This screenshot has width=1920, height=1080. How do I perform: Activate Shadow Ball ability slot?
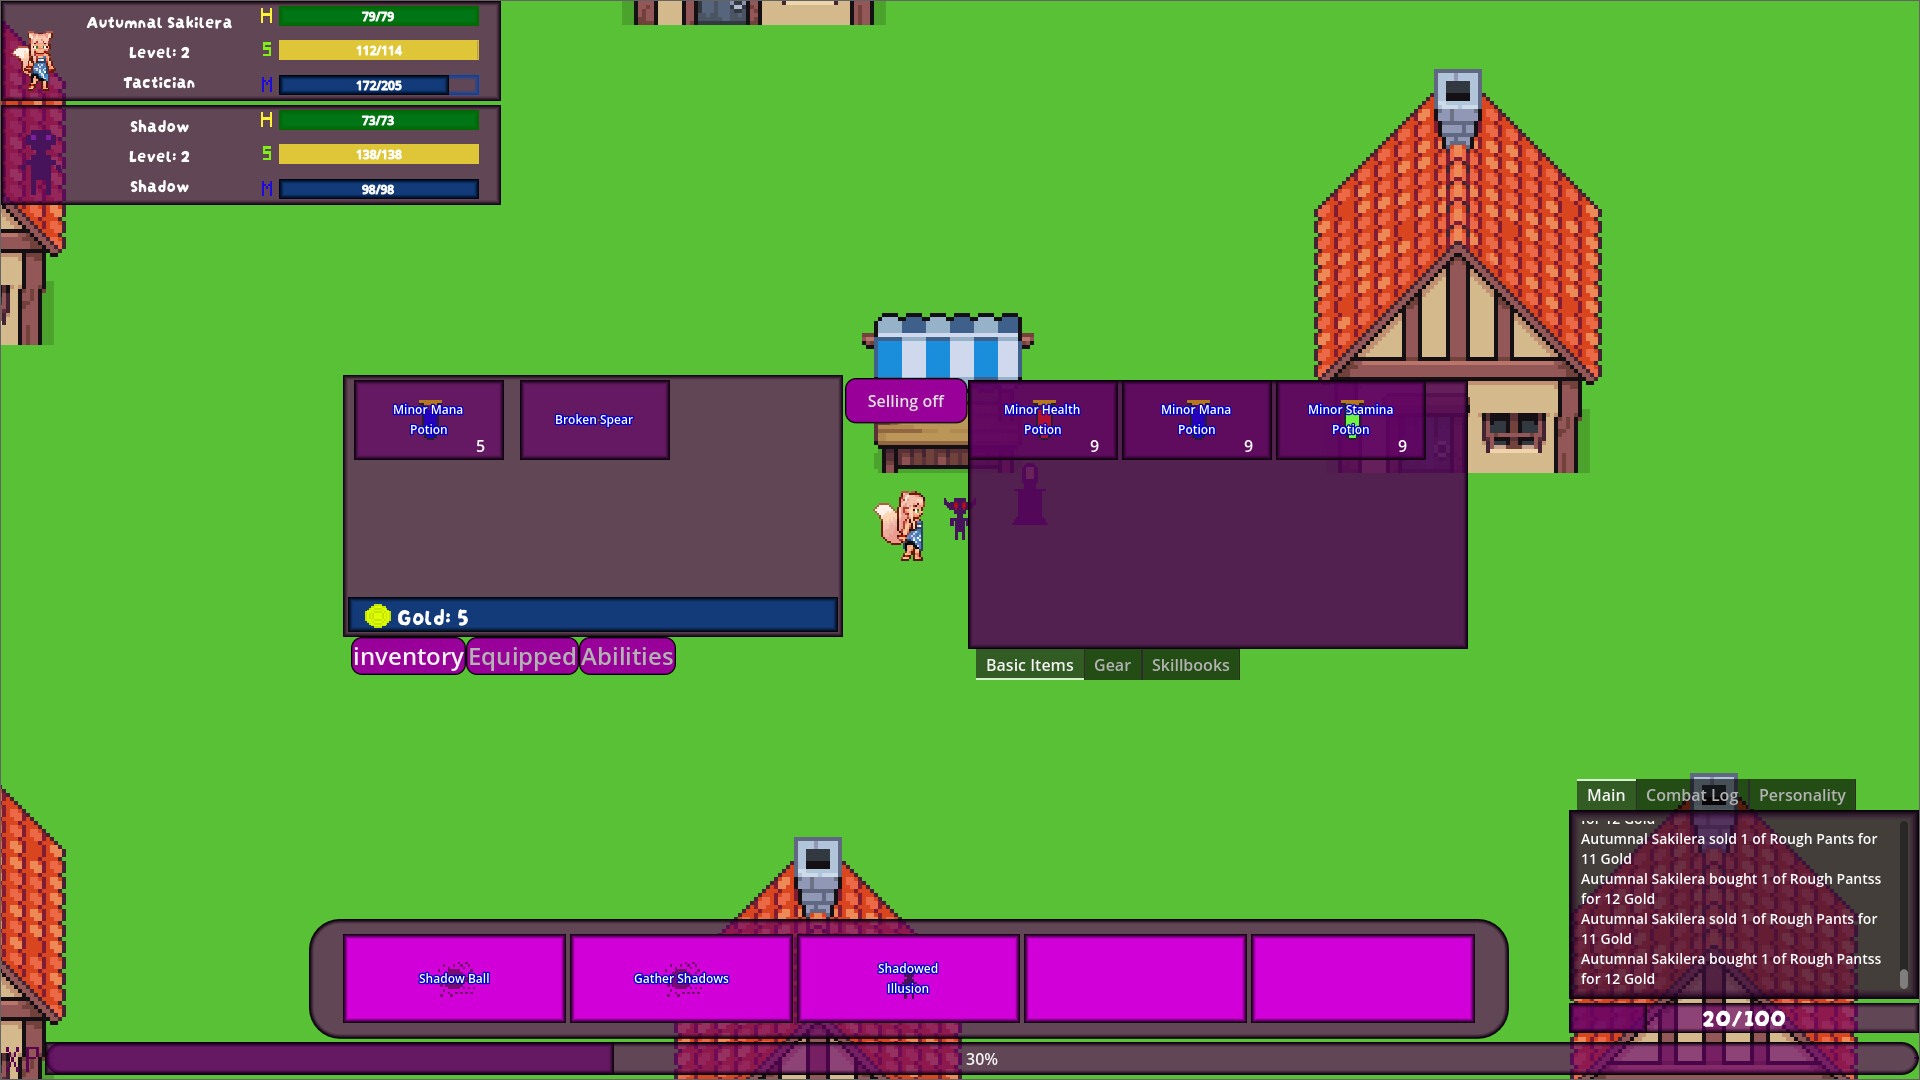click(454, 978)
